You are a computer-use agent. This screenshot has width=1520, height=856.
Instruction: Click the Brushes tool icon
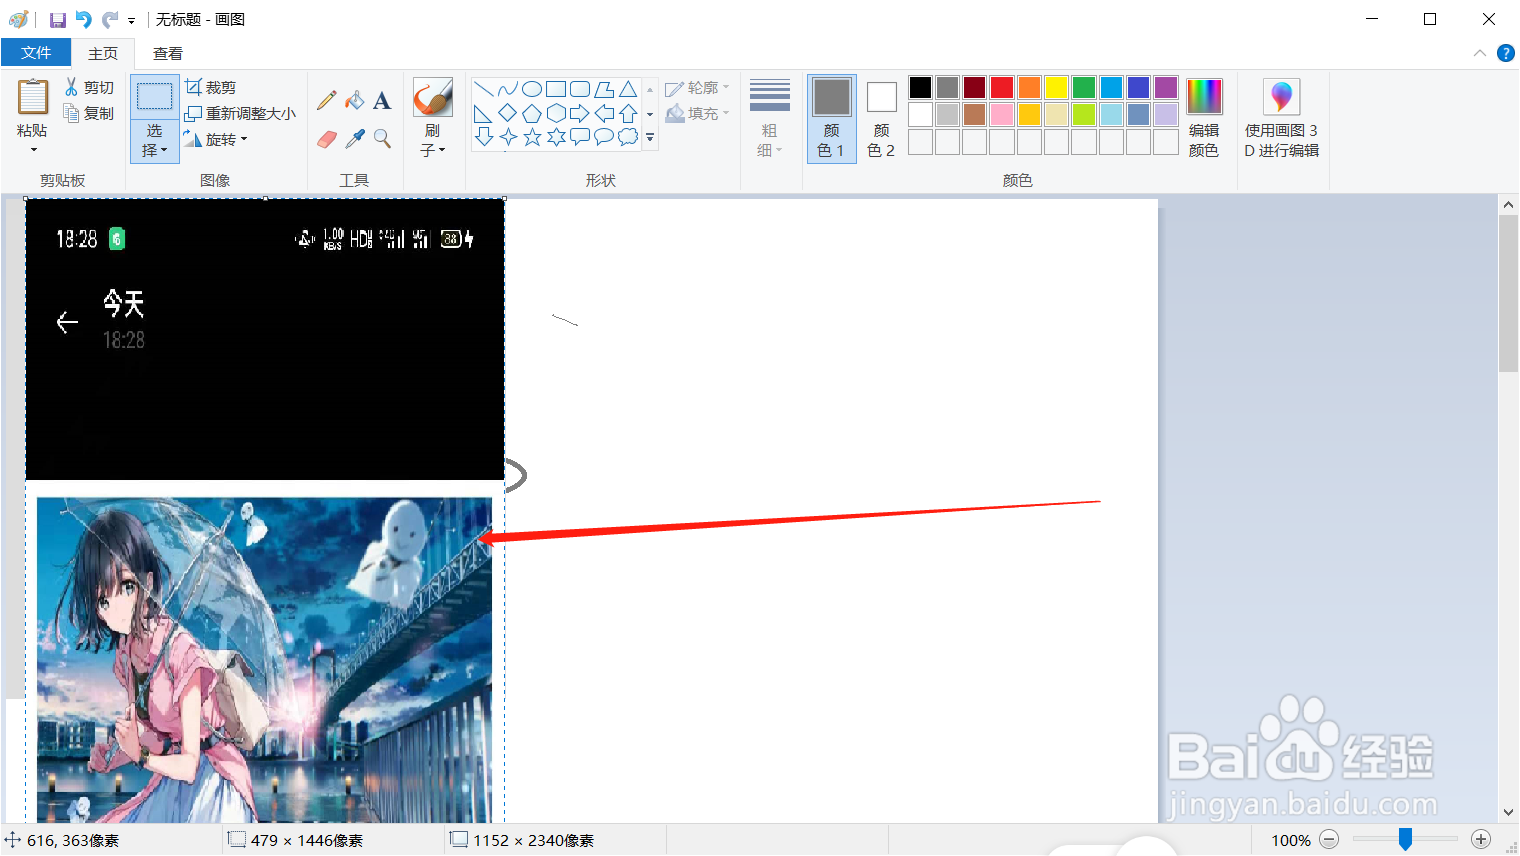433,98
